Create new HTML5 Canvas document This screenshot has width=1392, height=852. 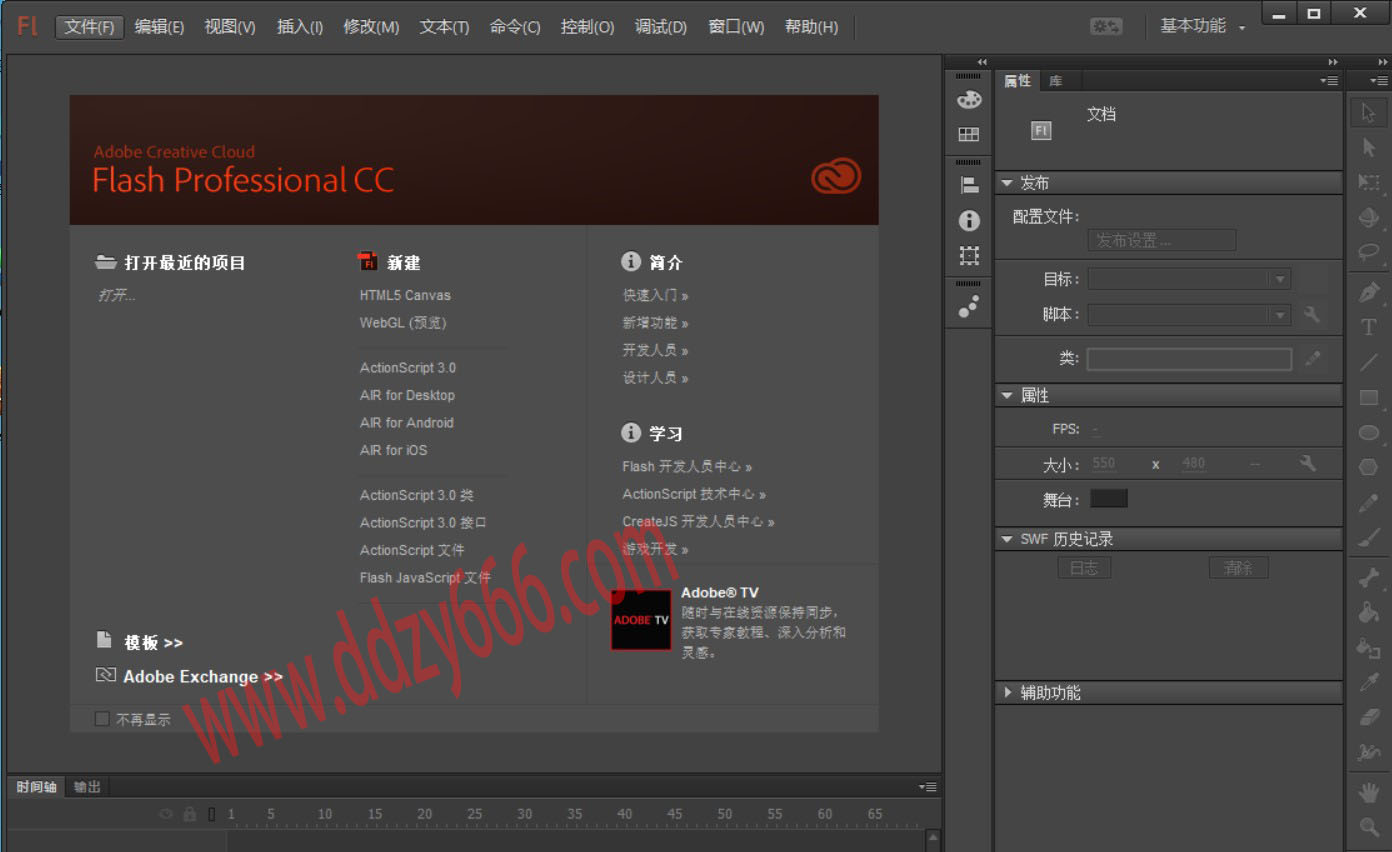pos(405,295)
